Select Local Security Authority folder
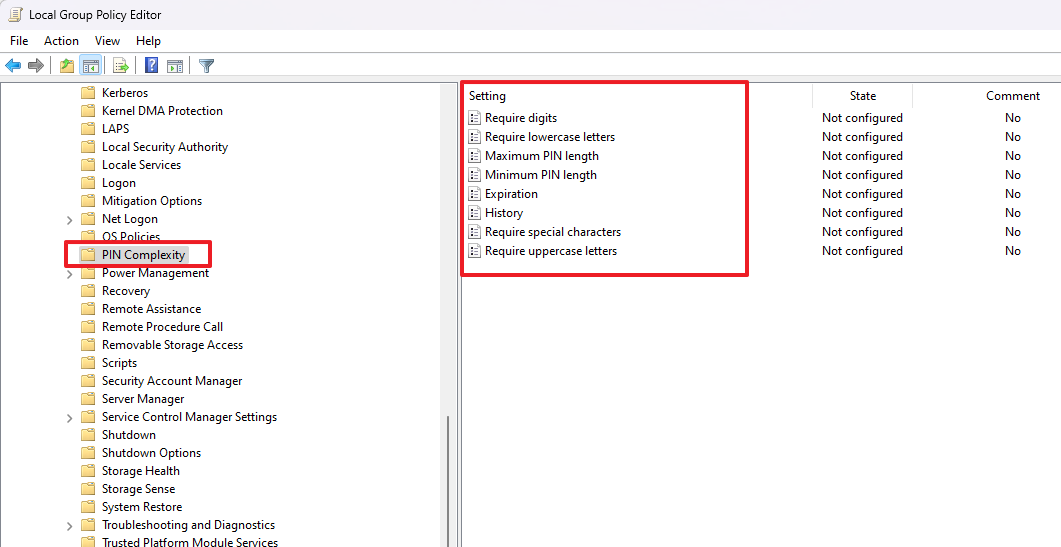 pyautogui.click(x=164, y=147)
